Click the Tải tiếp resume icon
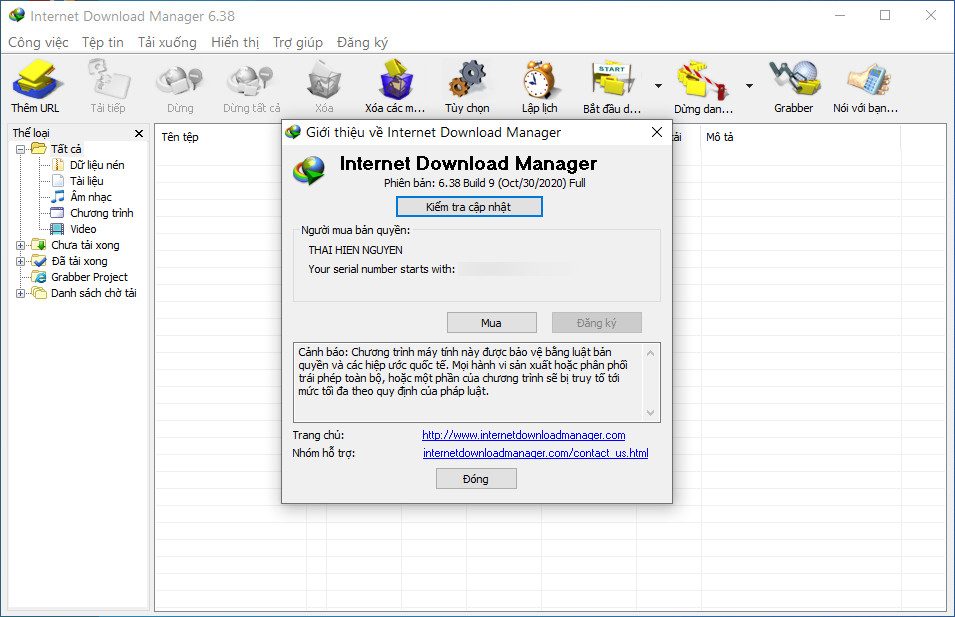The image size is (955, 617). (108, 79)
